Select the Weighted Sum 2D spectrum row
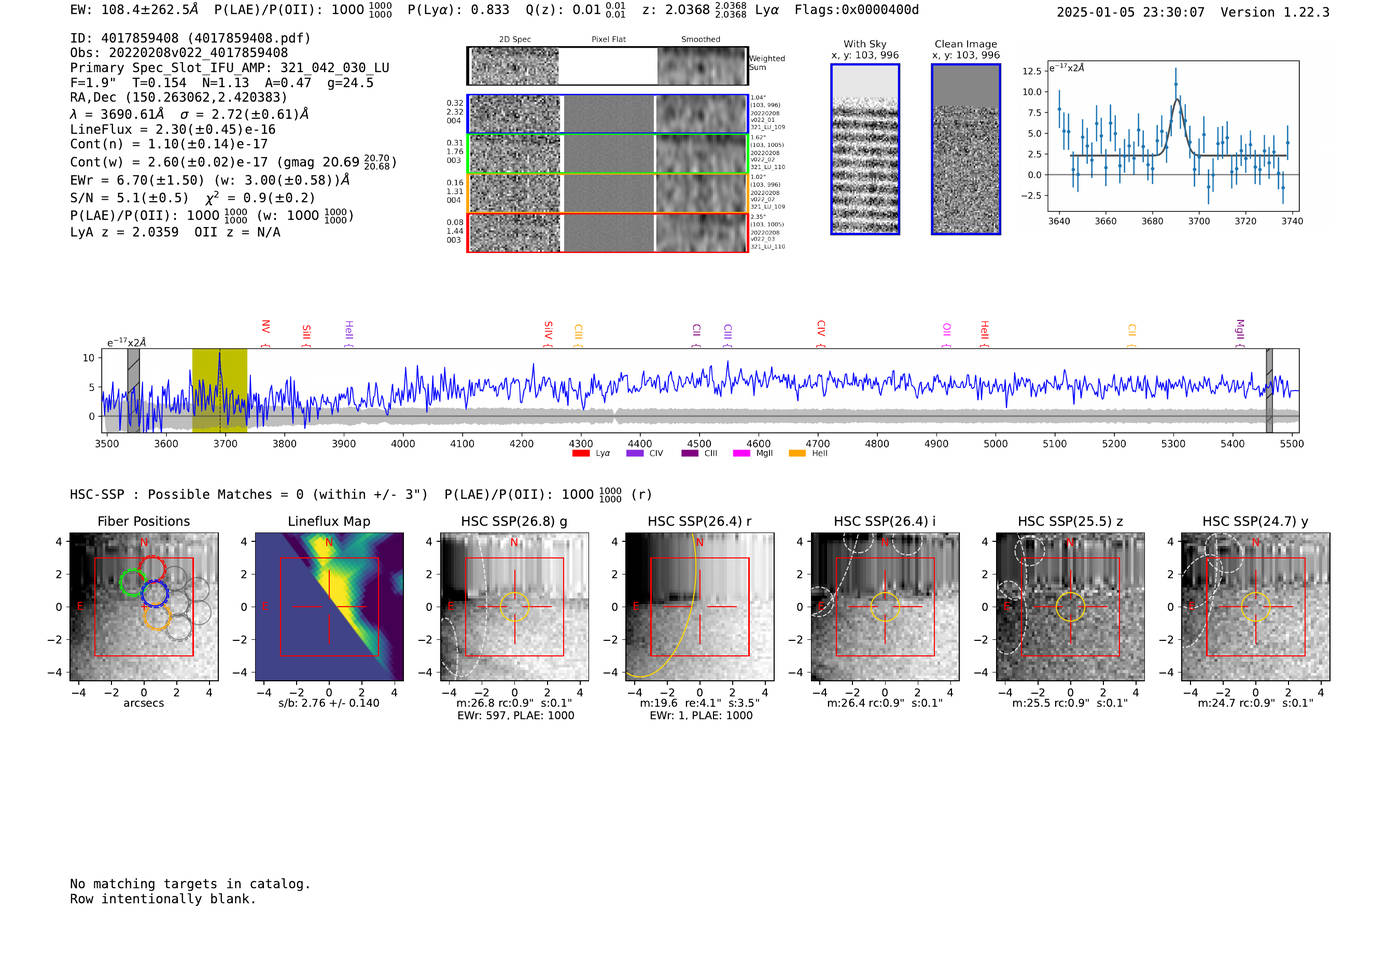 [607, 66]
